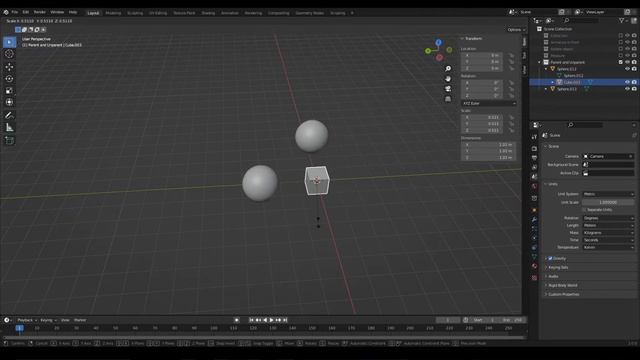This screenshot has height=360, width=640.
Task: Open the File menu
Action: 15,12
